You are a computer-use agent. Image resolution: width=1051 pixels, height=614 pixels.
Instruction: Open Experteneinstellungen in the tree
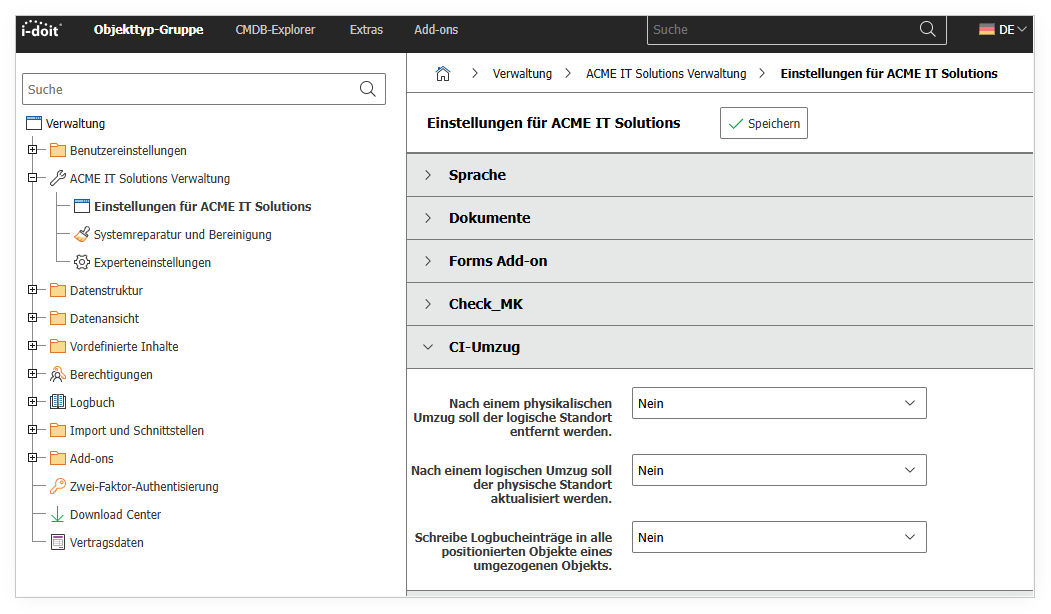click(152, 263)
